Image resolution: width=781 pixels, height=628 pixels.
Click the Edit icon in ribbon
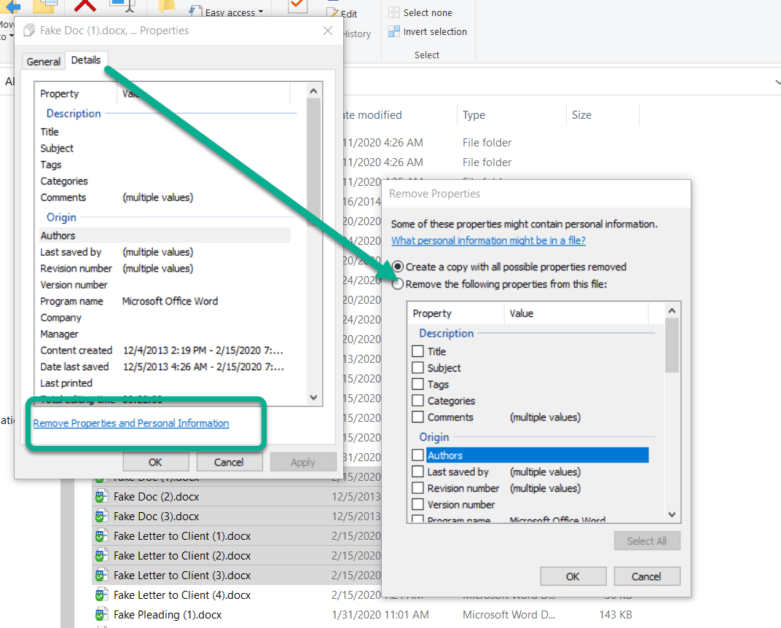332,12
